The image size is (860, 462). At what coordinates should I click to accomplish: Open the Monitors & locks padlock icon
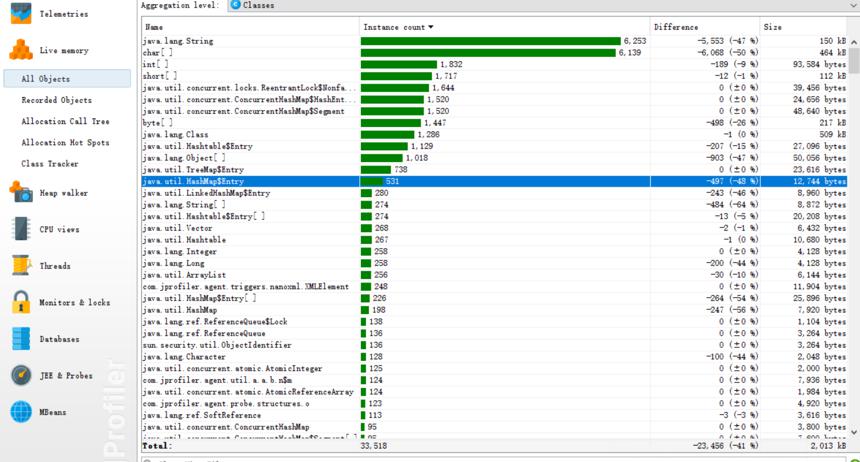[x=21, y=302]
